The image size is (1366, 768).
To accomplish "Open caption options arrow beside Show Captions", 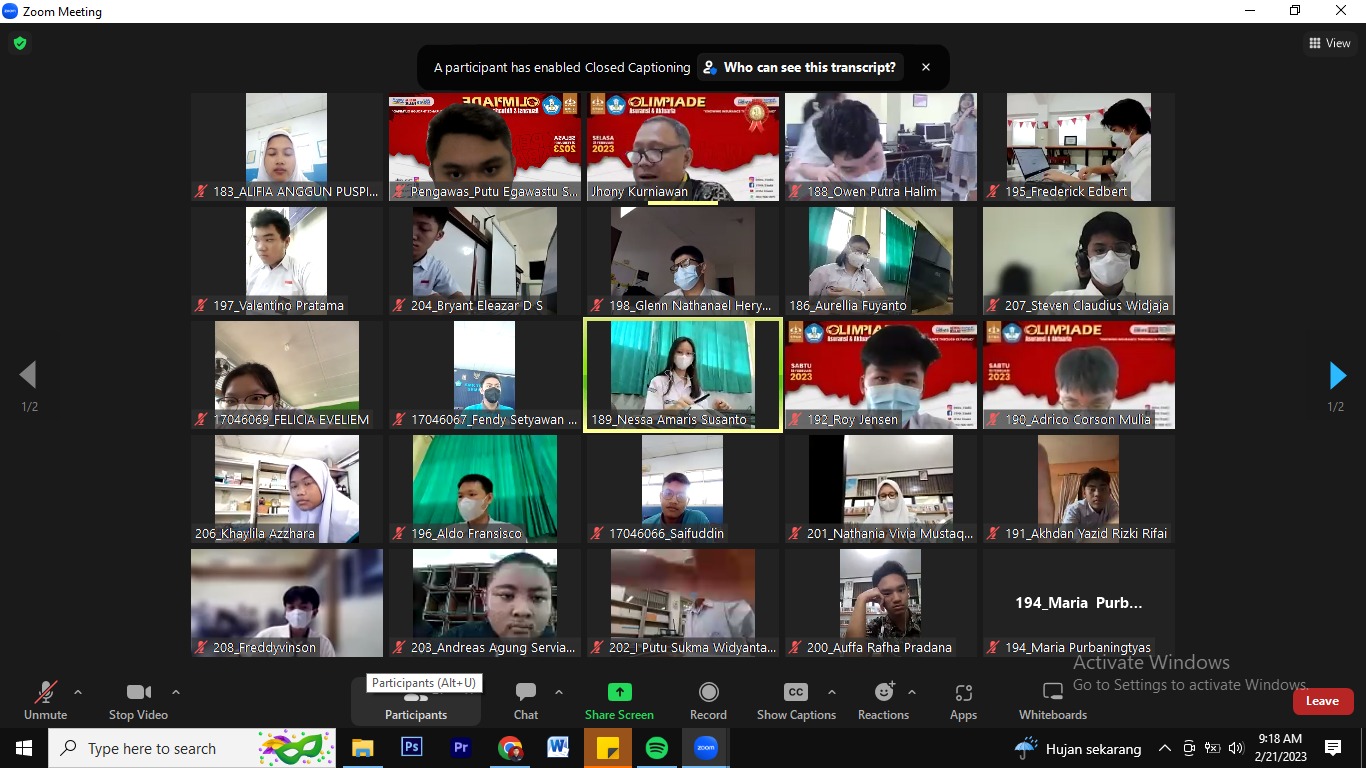I will [832, 692].
